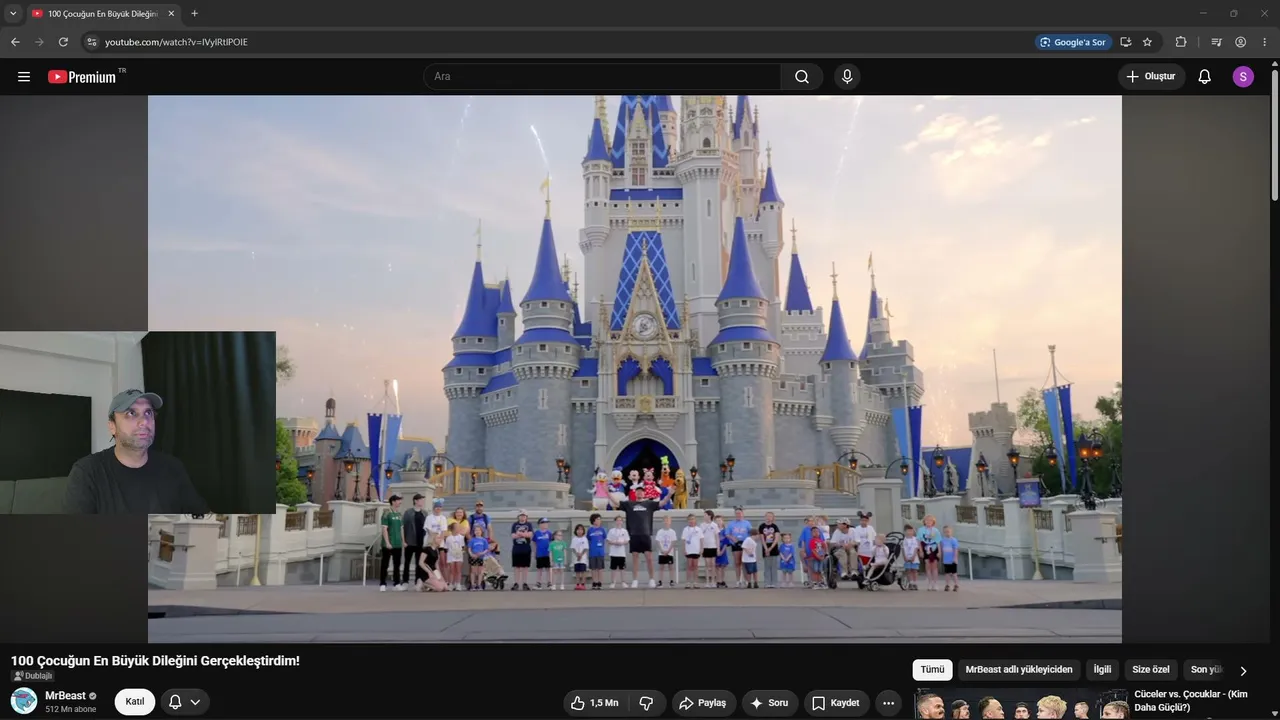The height and width of the screenshot is (720, 1280).
Task: Install app icon in address bar
Action: 1126,42
